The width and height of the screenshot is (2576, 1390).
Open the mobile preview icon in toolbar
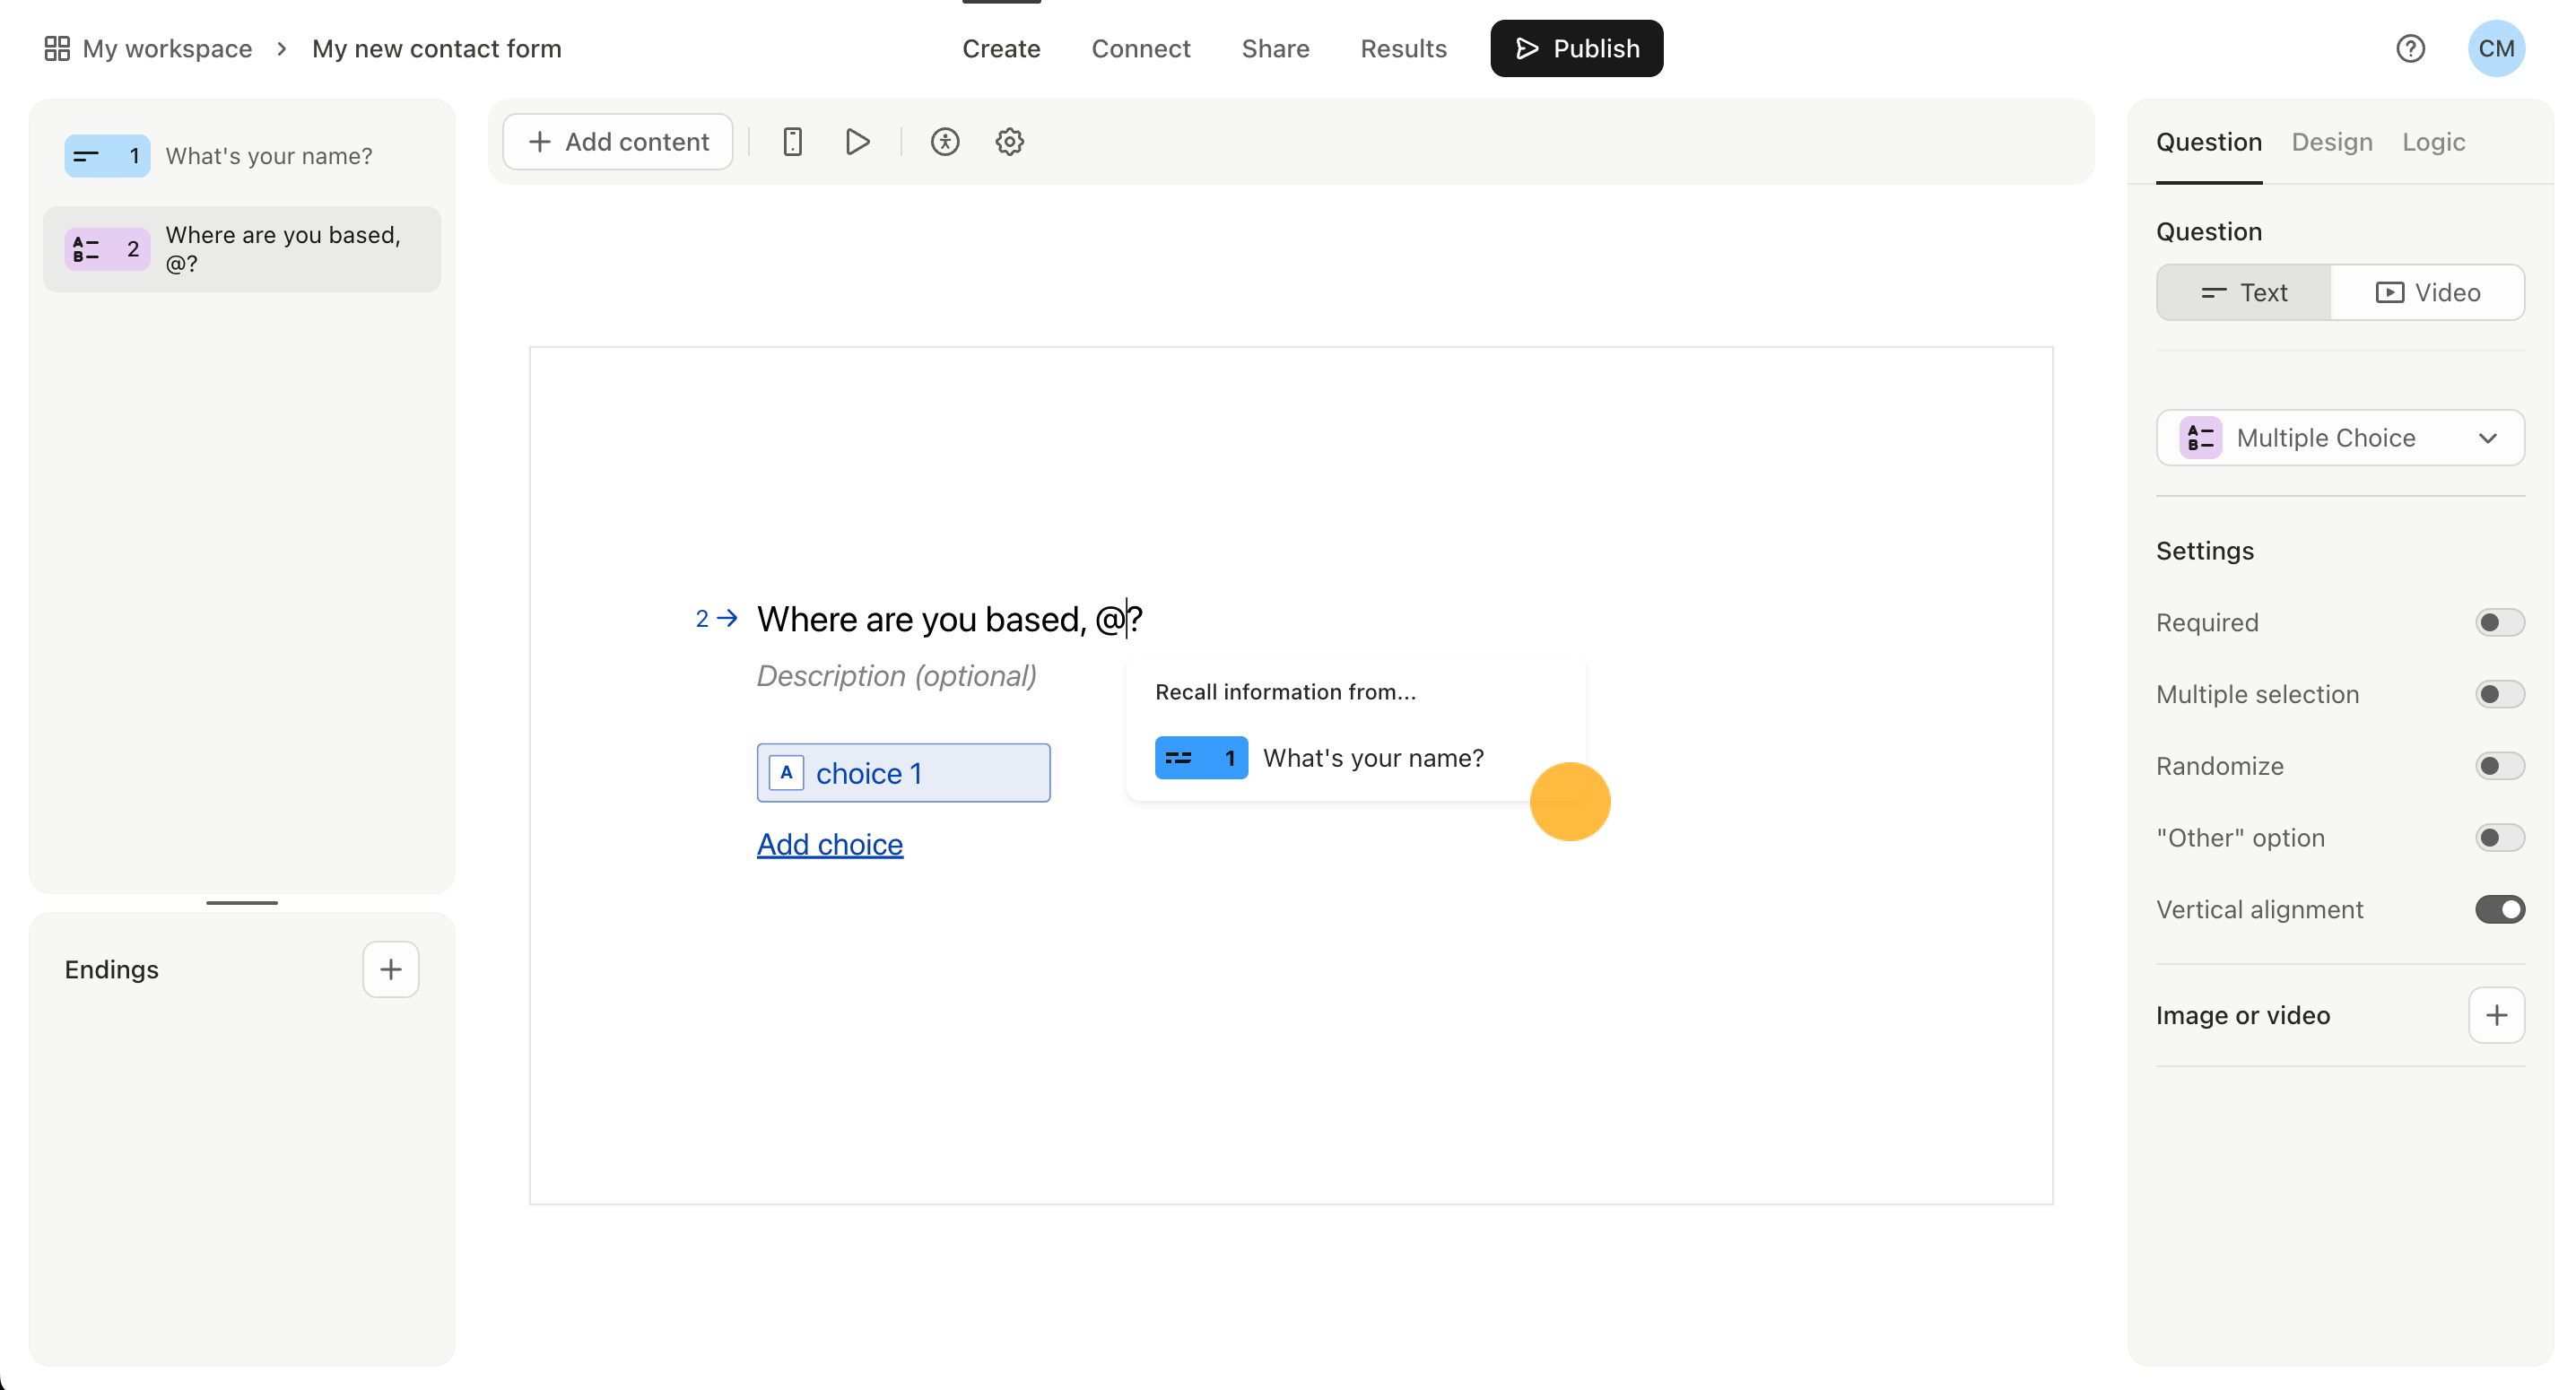(x=793, y=141)
